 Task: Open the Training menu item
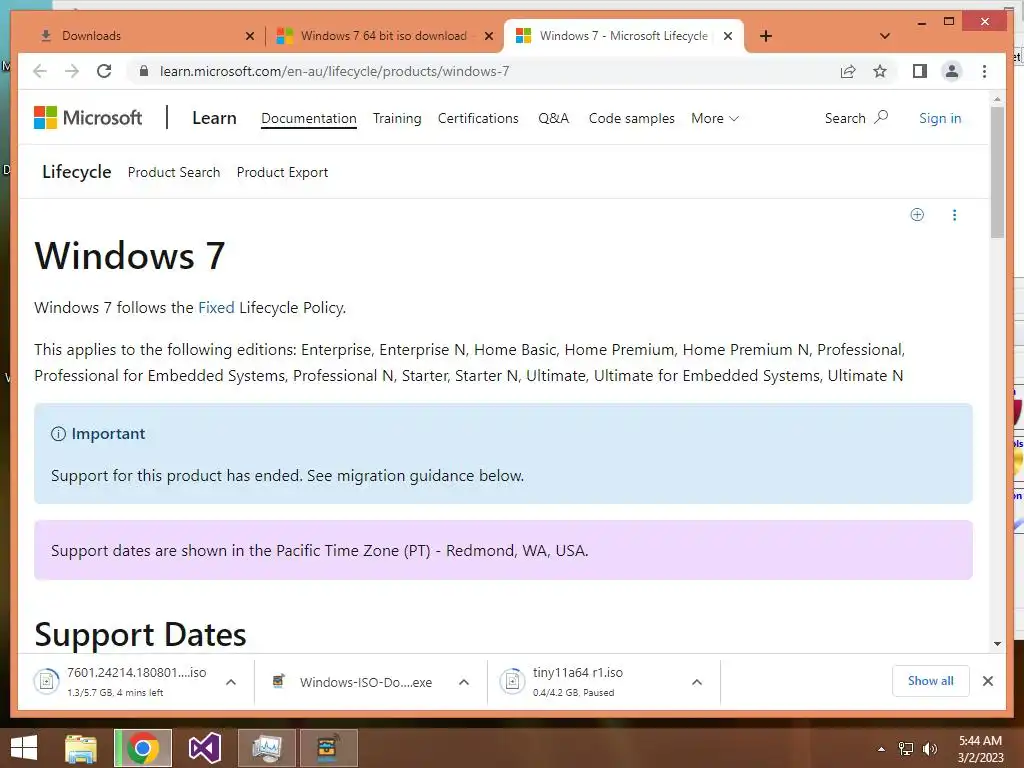point(397,118)
